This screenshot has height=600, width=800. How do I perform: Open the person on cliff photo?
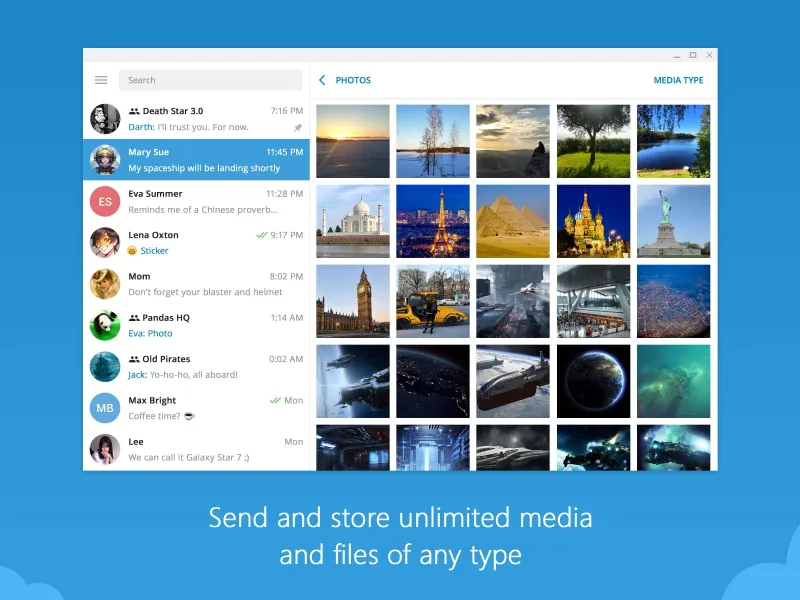513,141
